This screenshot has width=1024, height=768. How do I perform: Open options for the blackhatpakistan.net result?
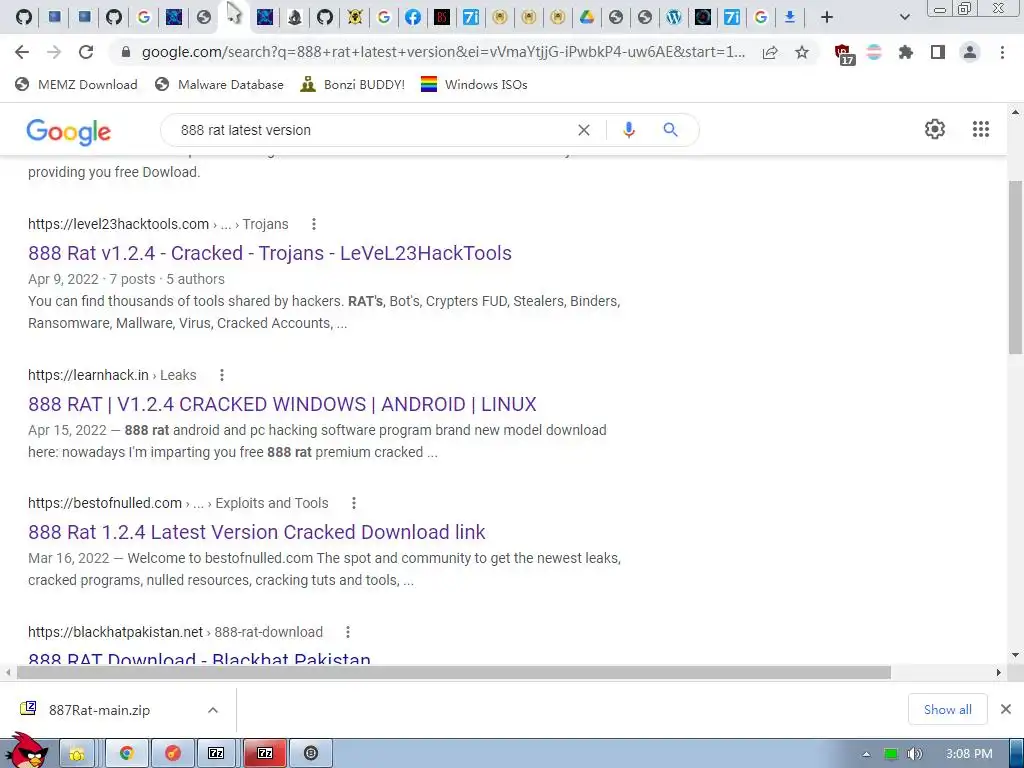(348, 632)
